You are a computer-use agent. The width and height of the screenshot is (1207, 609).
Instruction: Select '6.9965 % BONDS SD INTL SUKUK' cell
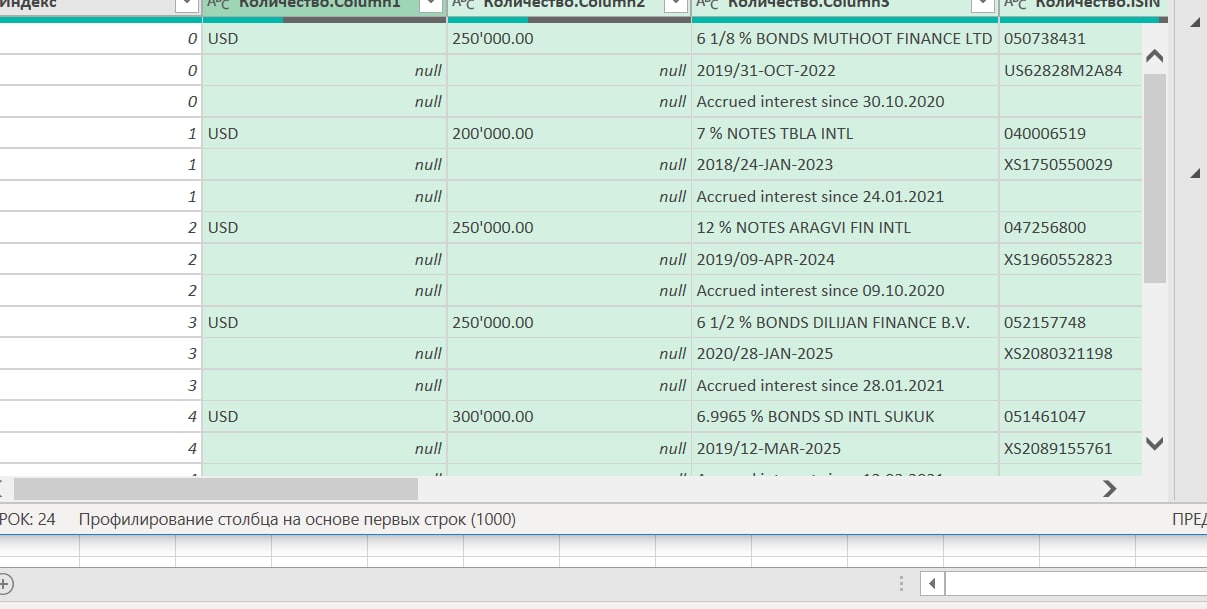(845, 417)
